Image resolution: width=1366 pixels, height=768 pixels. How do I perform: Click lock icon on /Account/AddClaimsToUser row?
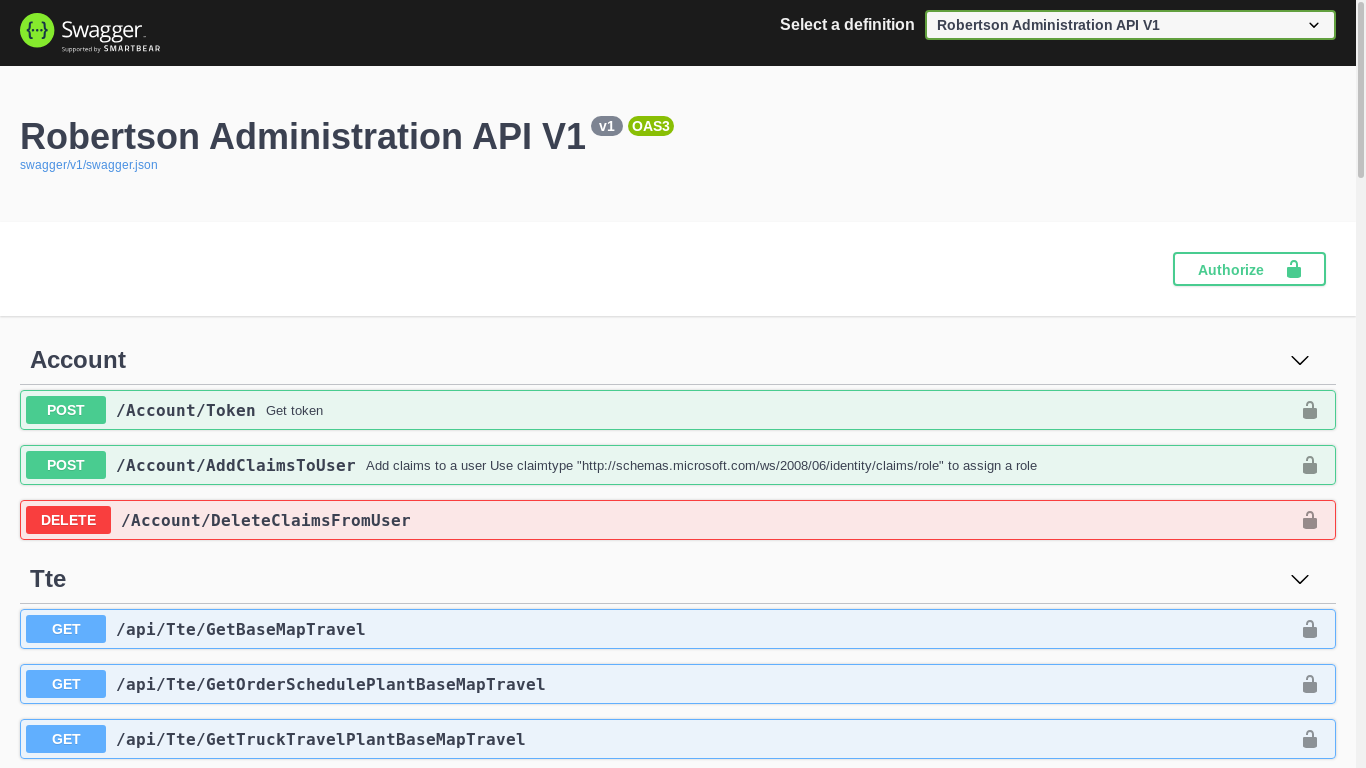1310,465
